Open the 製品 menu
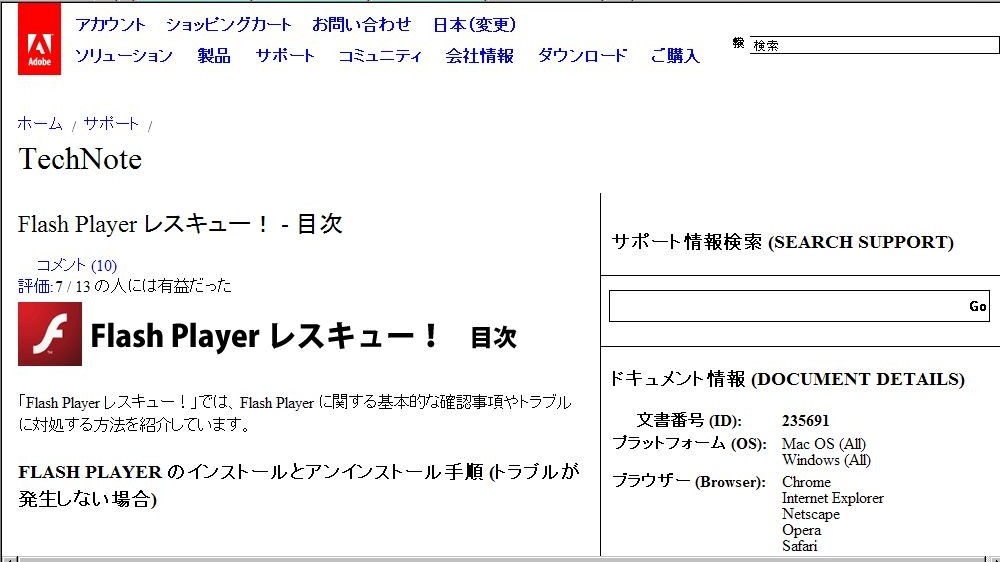Screen dimensions: 1000x562 214,55
